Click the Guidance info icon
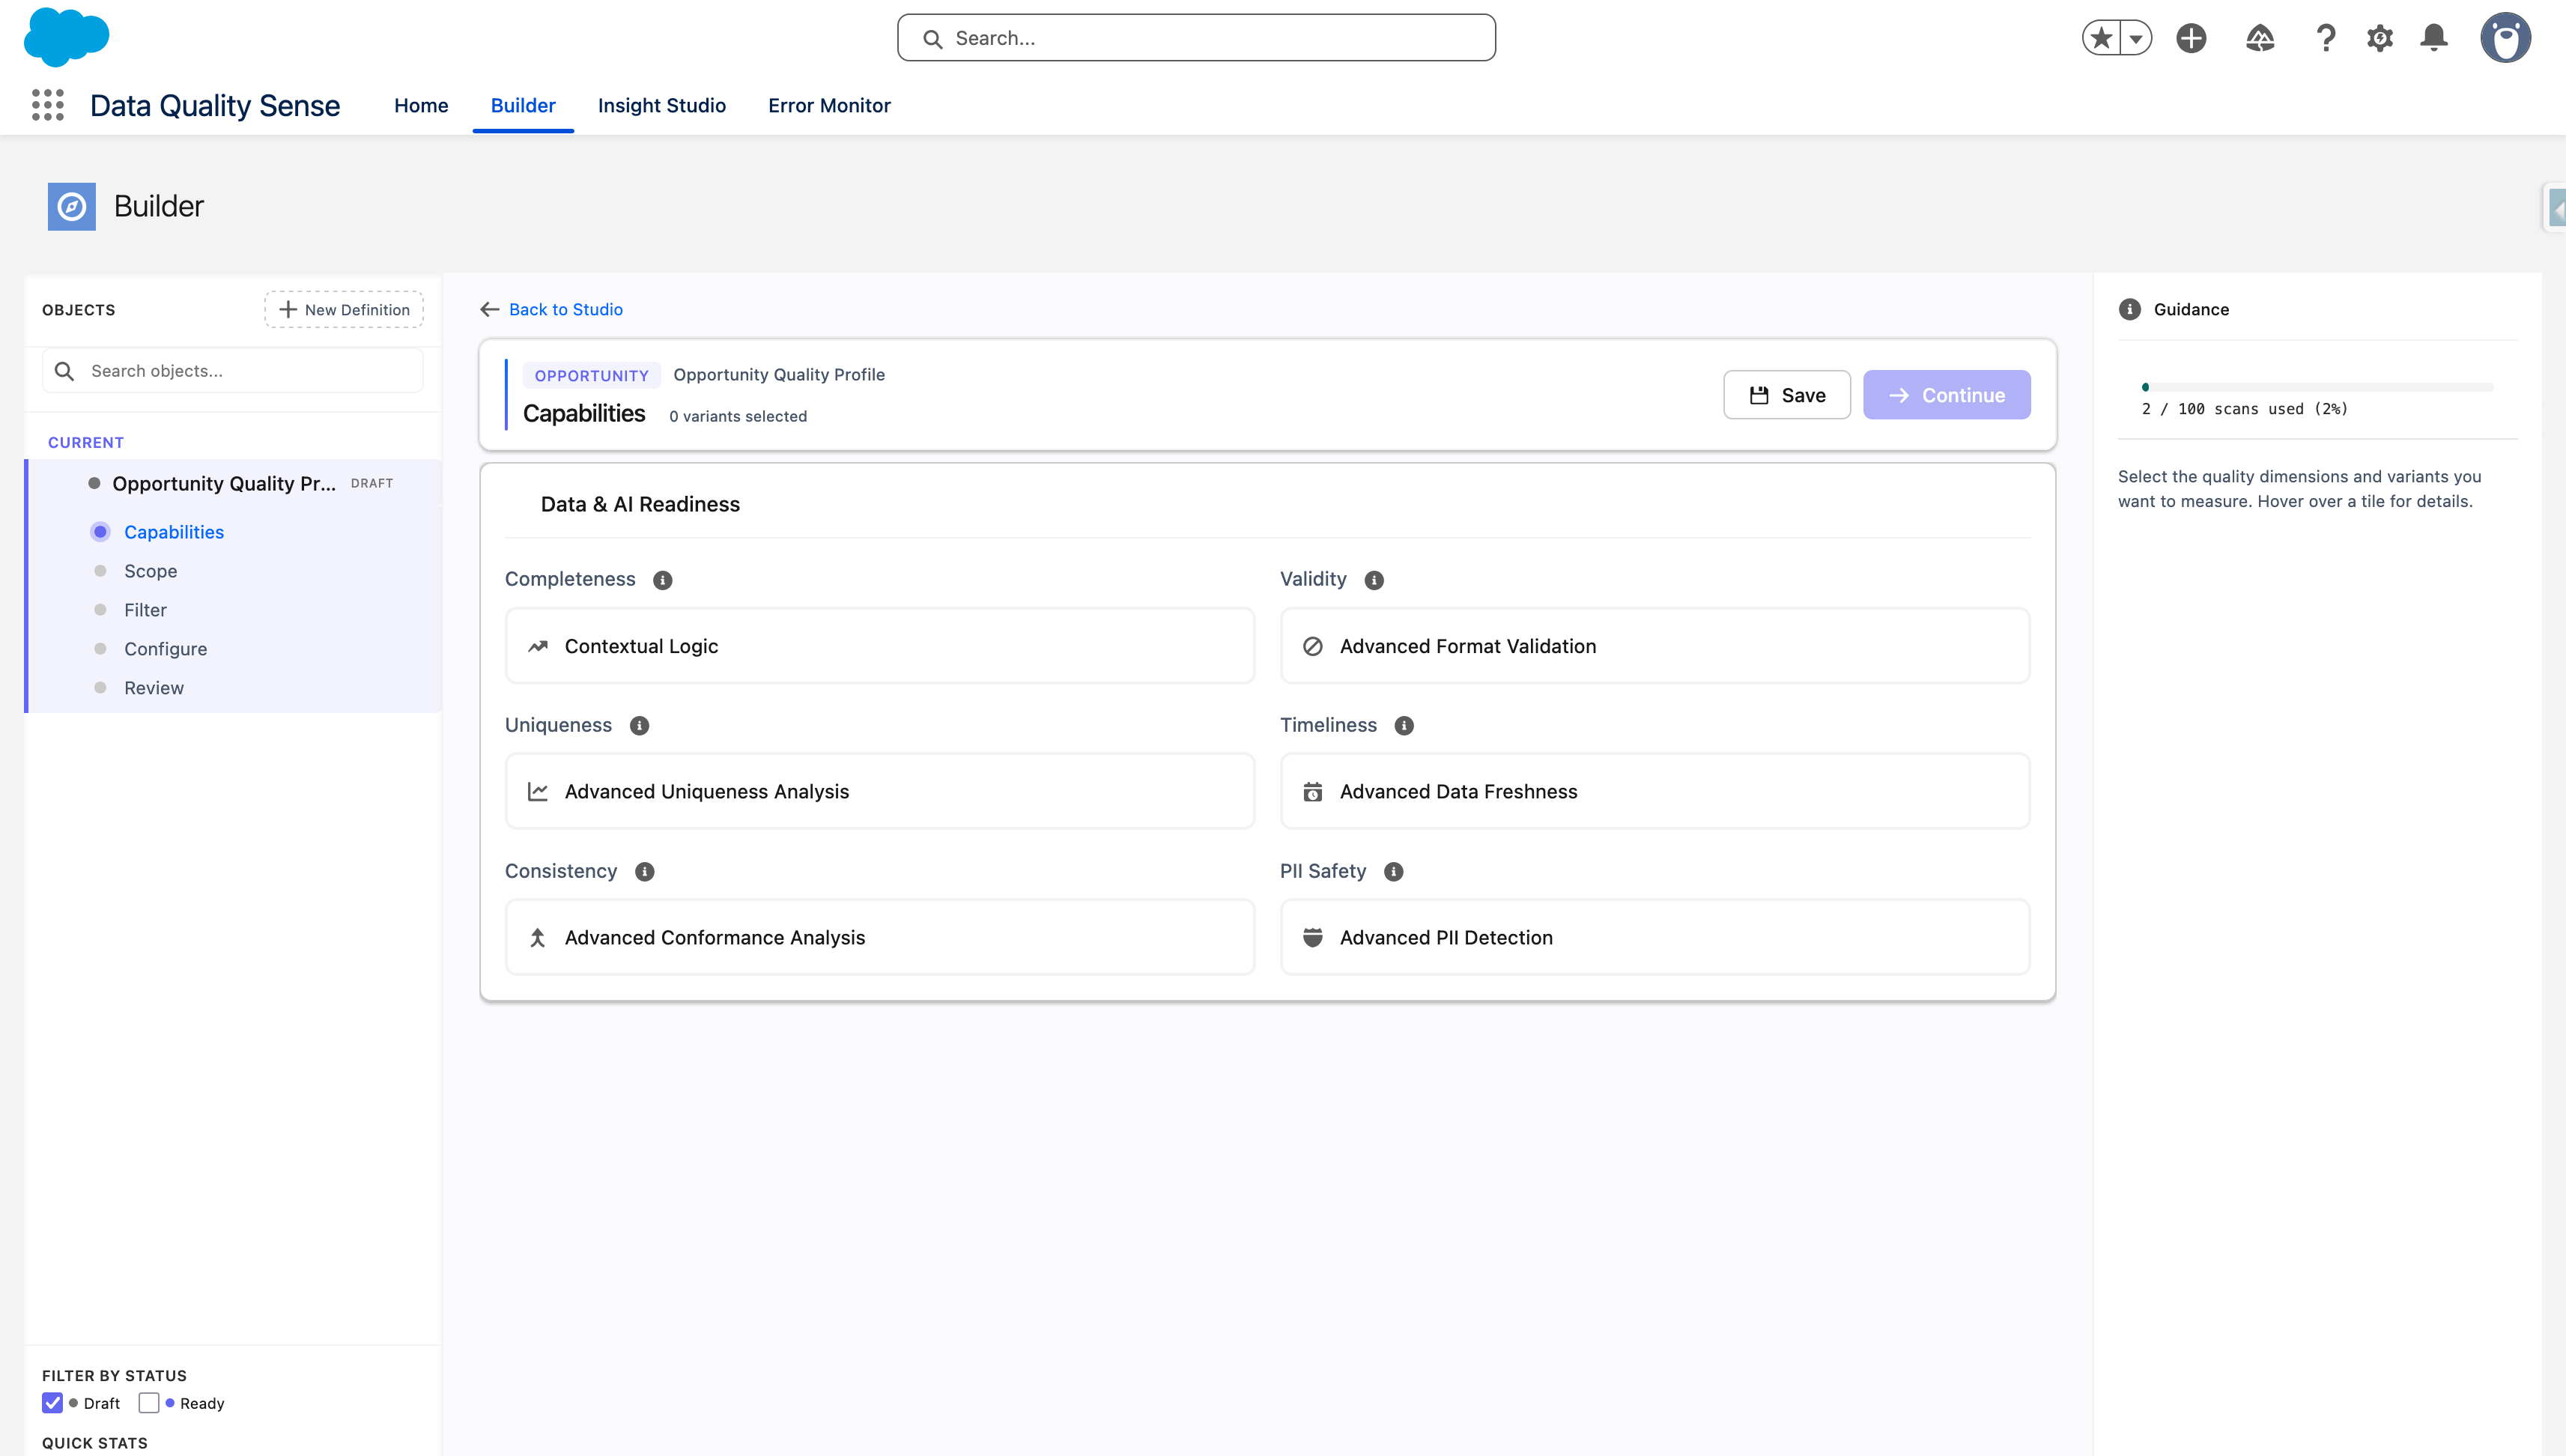 2130,309
